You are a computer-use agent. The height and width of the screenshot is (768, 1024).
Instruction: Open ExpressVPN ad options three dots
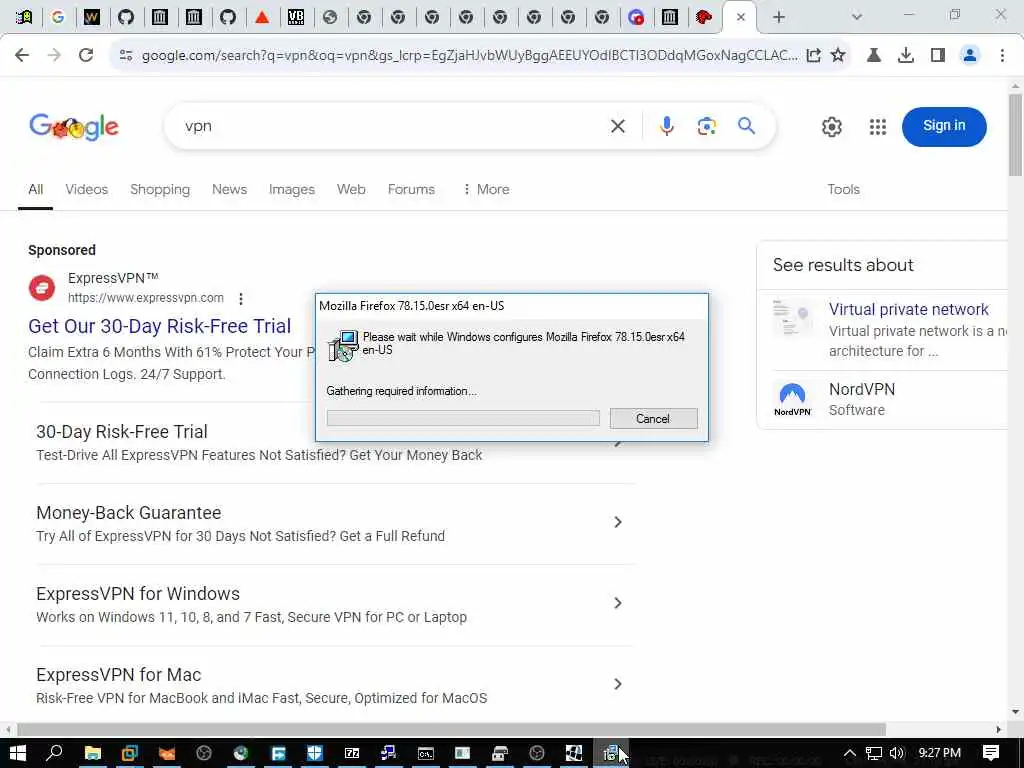pyautogui.click(x=241, y=298)
